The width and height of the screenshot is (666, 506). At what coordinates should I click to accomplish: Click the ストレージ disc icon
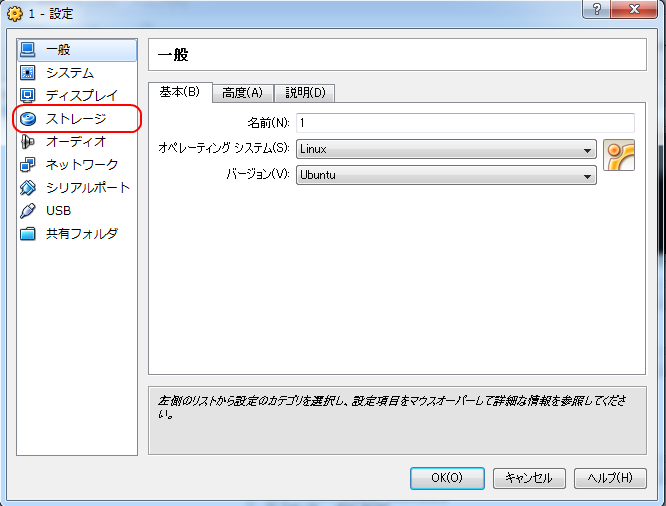click(28, 119)
